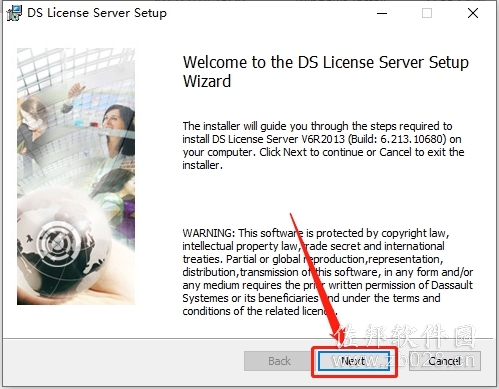Close the DS License Server Setup window

pos(473,13)
